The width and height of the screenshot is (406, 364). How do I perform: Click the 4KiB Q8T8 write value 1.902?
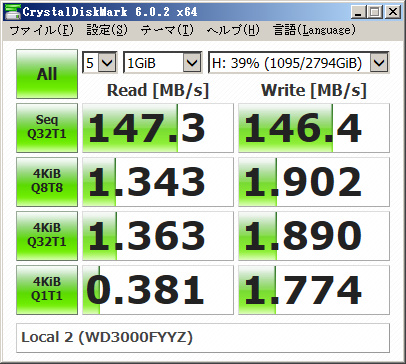coord(314,182)
